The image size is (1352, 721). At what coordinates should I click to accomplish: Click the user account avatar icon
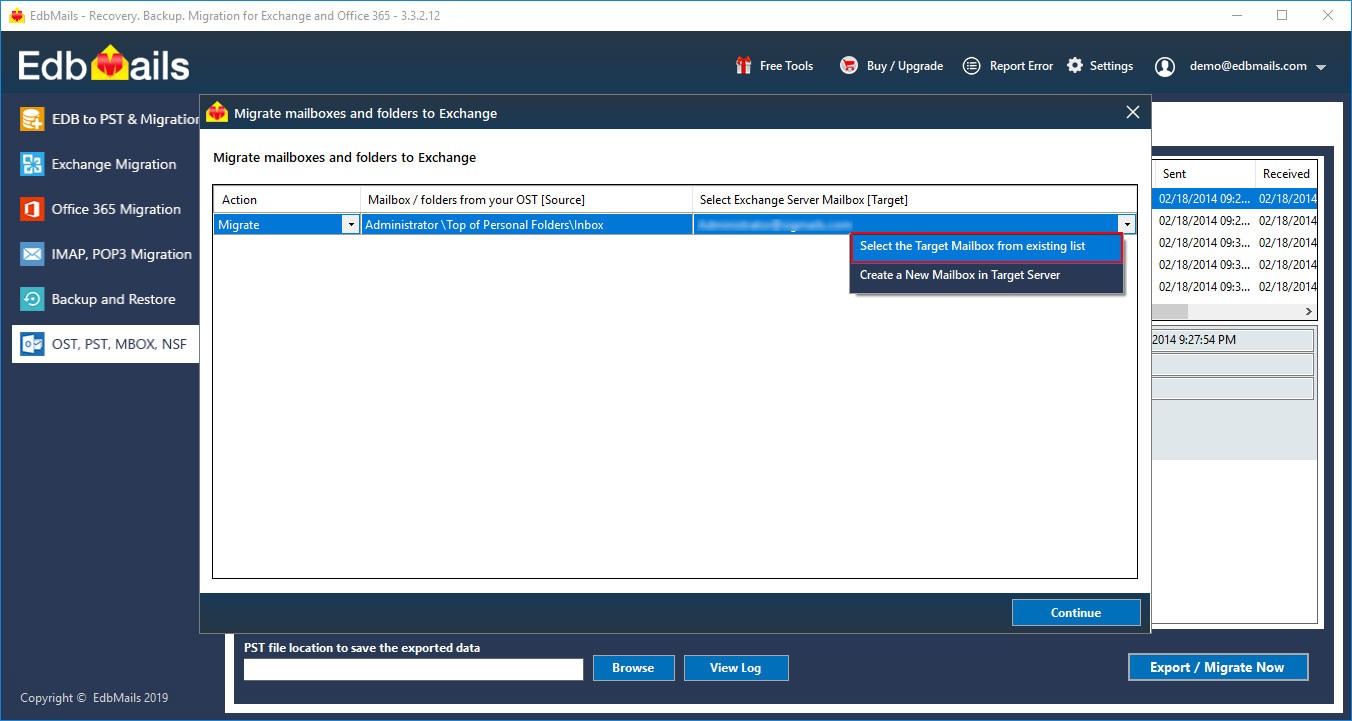[x=1165, y=67]
